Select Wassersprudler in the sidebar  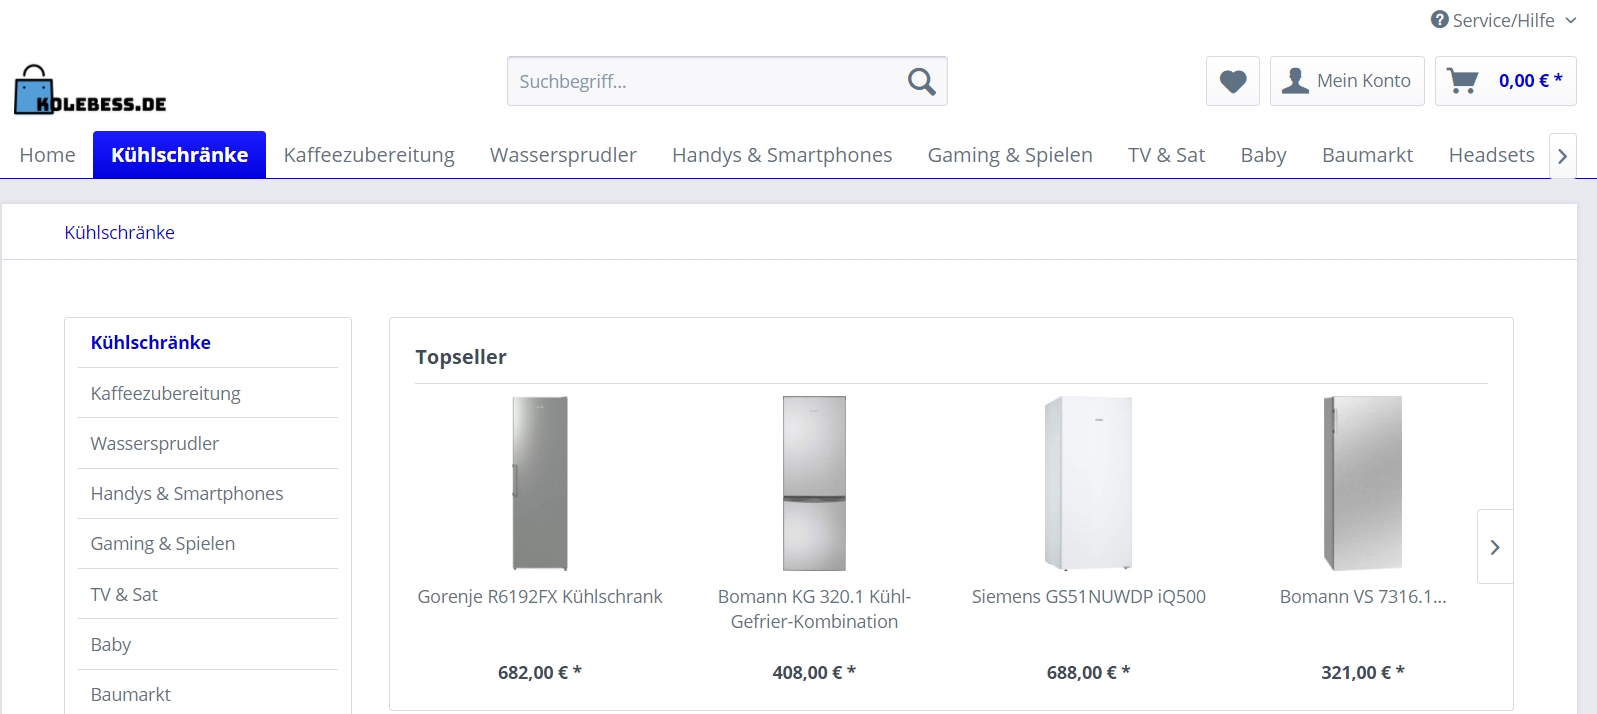(x=208, y=443)
